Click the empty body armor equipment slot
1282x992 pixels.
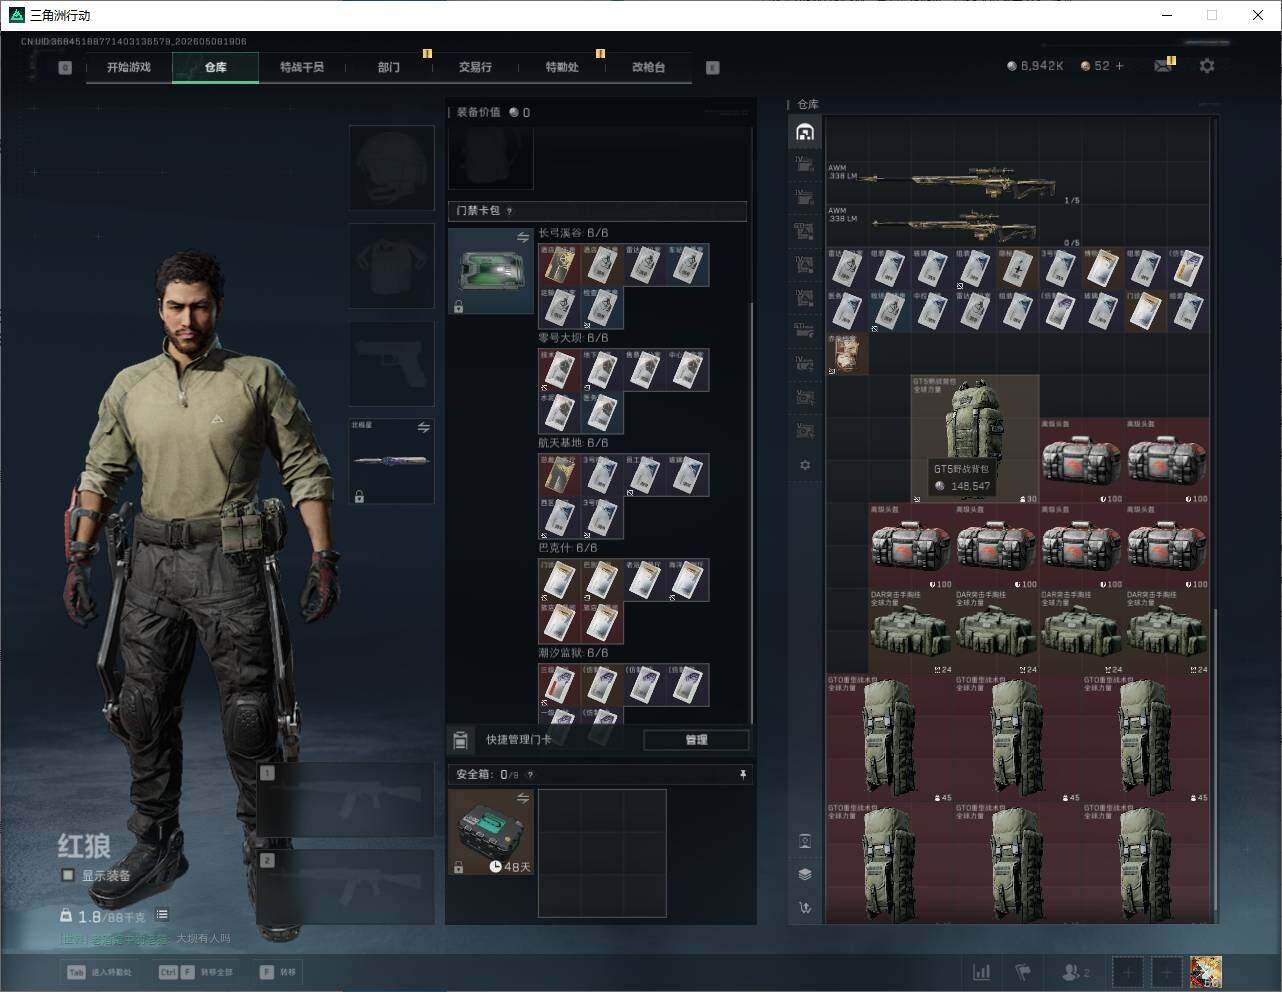point(392,265)
